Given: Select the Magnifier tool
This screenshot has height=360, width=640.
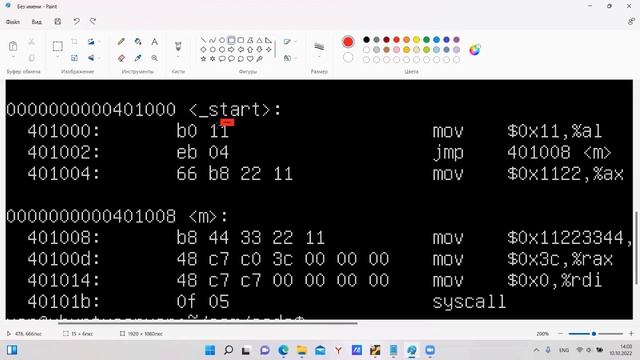Looking at the screenshot, I should tap(154, 58).
